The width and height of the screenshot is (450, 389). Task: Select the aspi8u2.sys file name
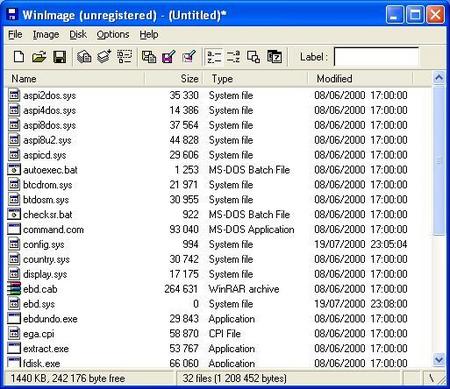(x=47, y=140)
